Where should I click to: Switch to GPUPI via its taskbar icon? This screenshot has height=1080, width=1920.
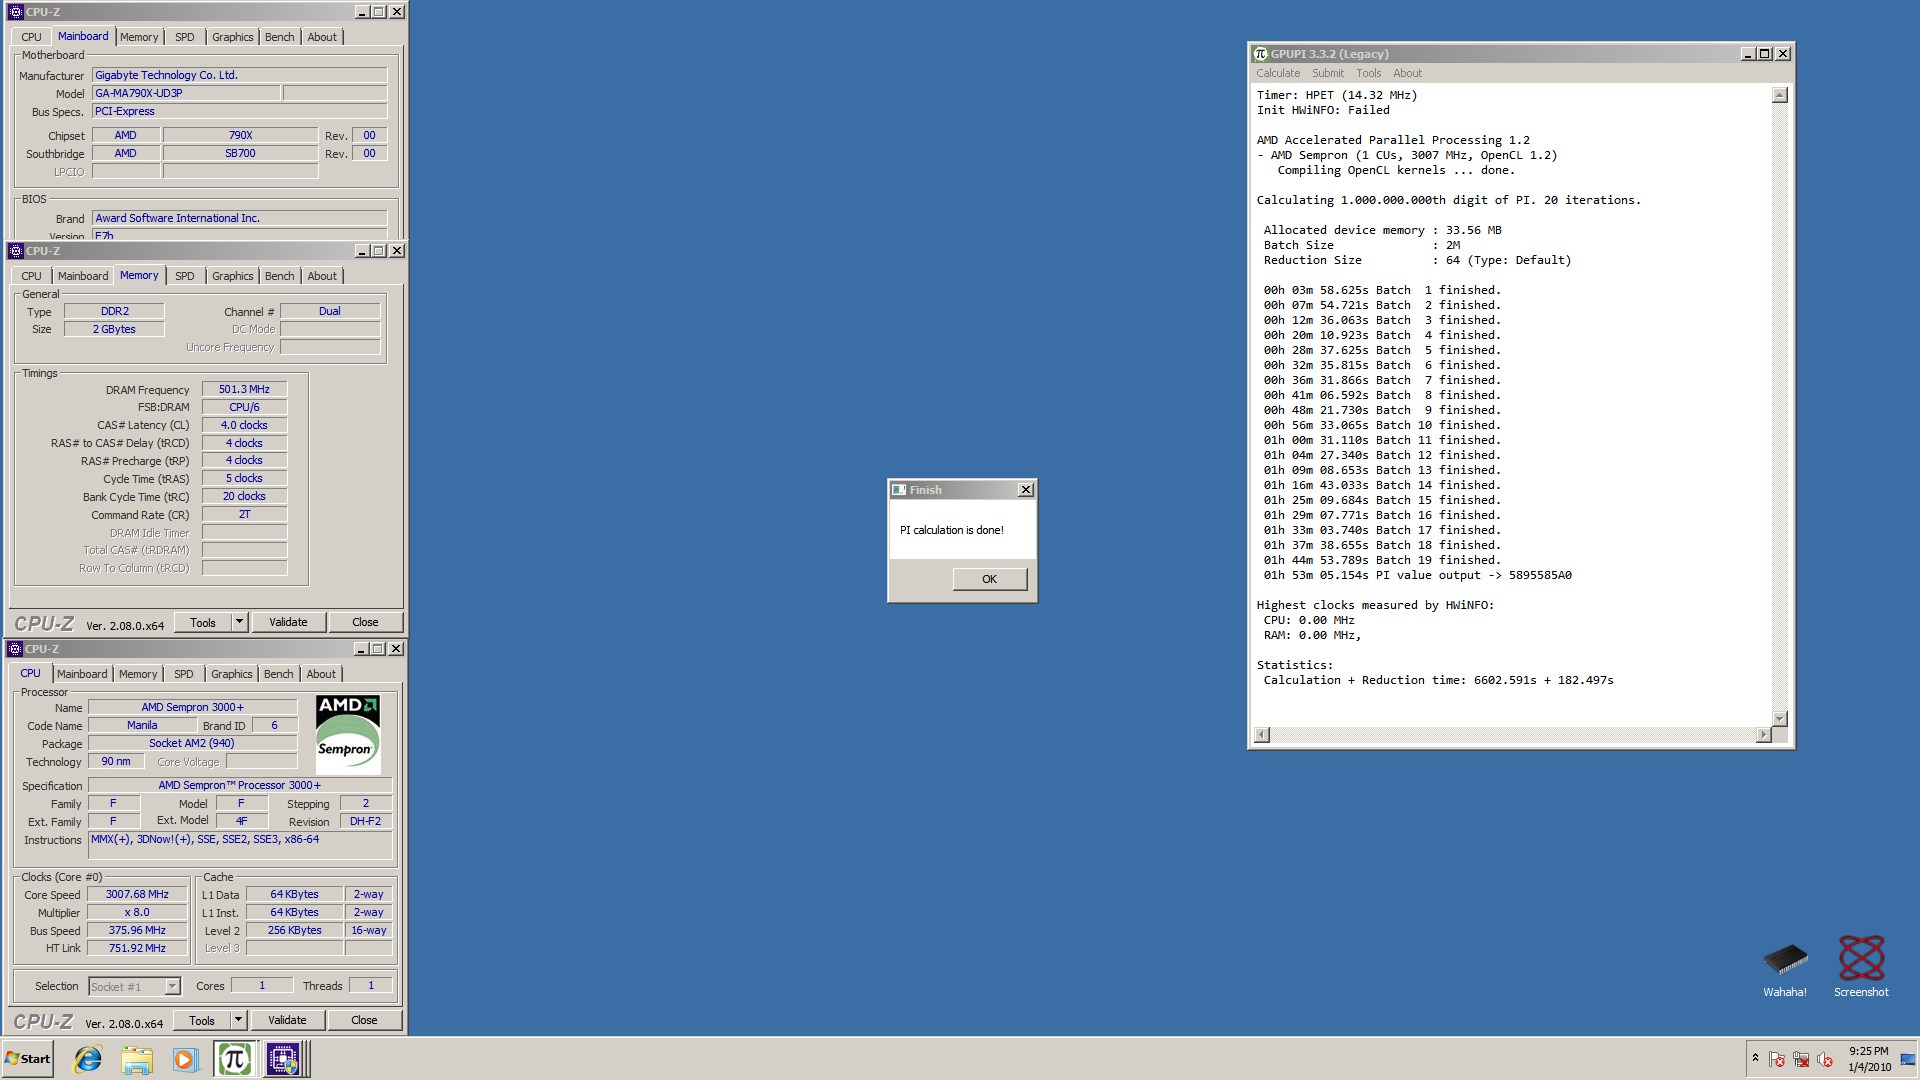coord(234,1059)
